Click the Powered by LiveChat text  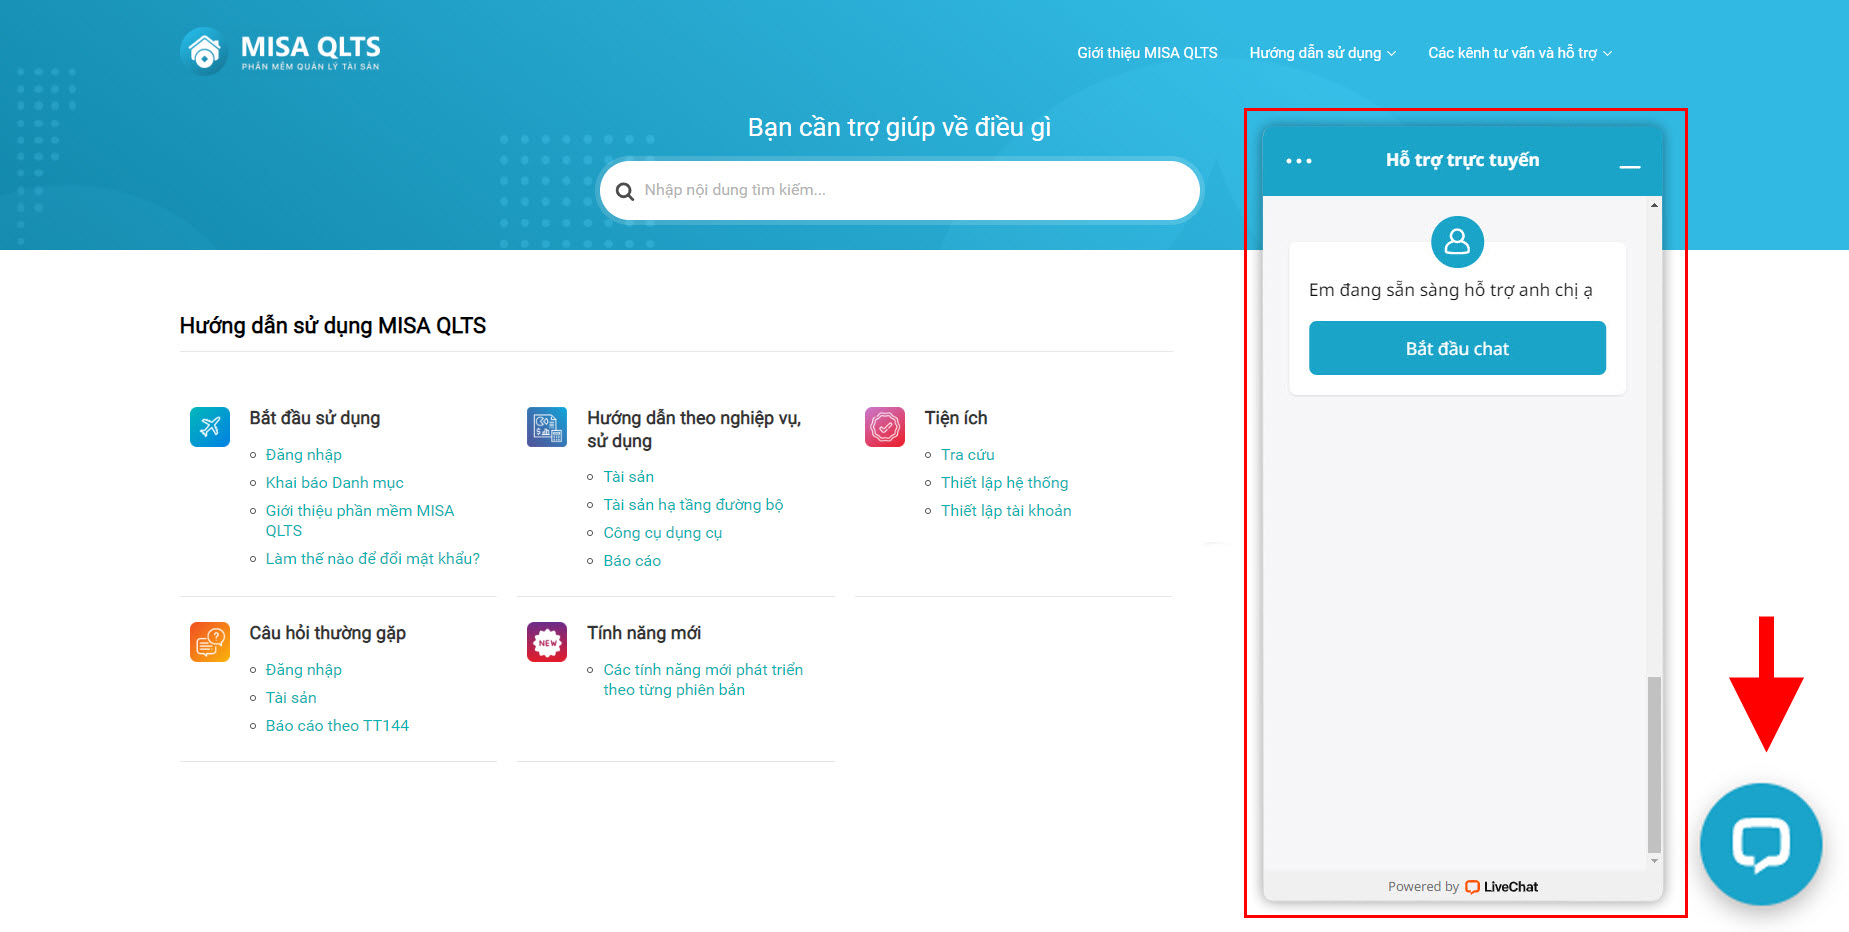[x=1463, y=887]
